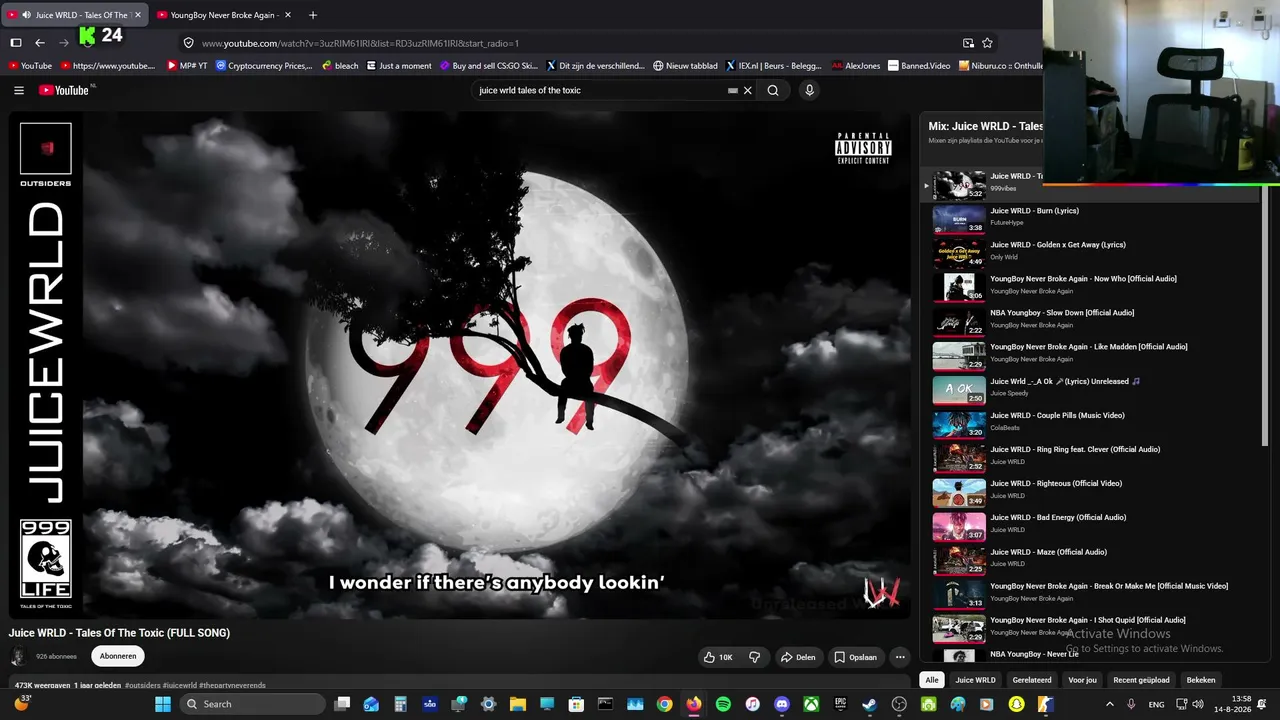Open the Banned.Video bookmark

pyautogui.click(x=919, y=66)
